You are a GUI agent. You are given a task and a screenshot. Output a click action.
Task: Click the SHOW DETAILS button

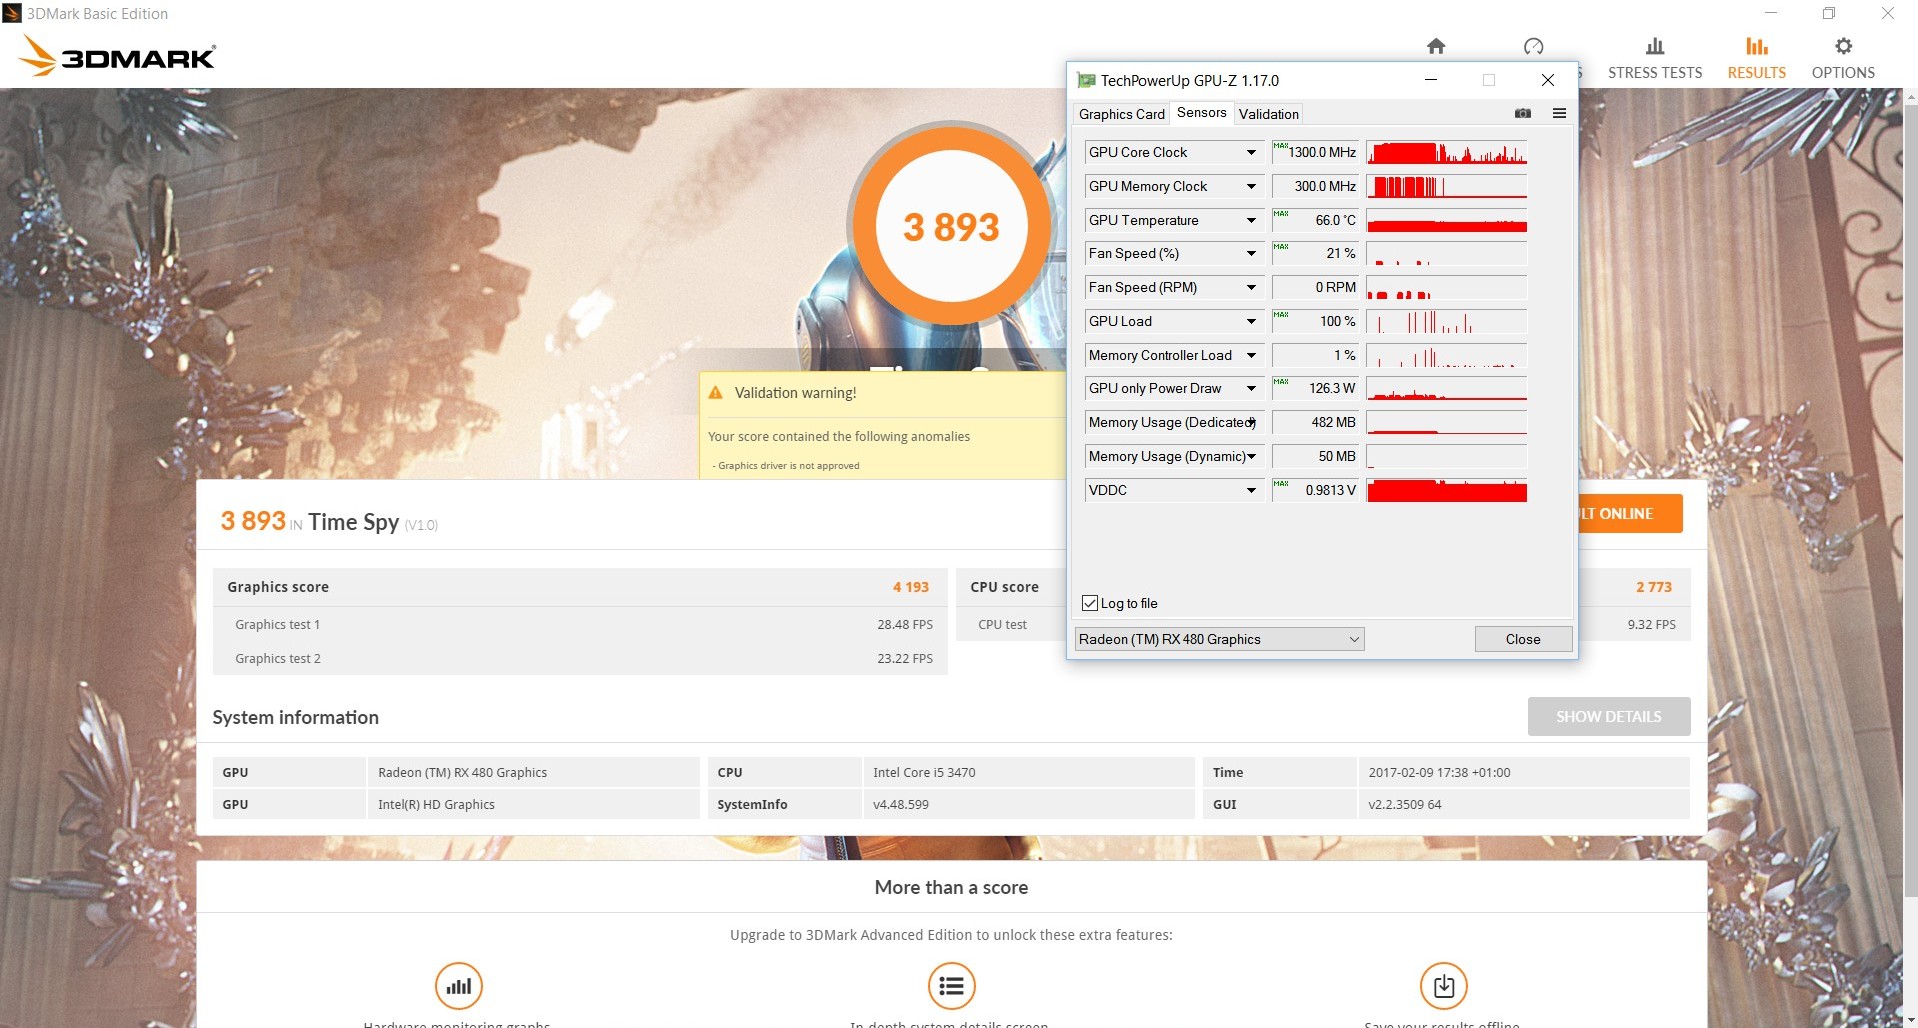pos(1608,716)
